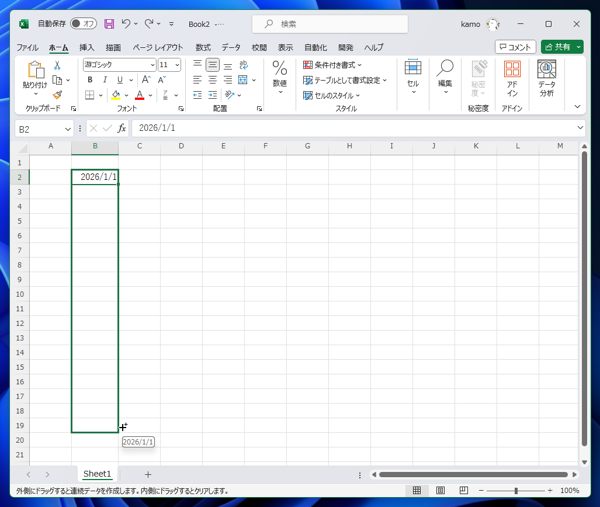Open the font name dropdown
Viewport: 600px width, 507px height.
[153, 65]
